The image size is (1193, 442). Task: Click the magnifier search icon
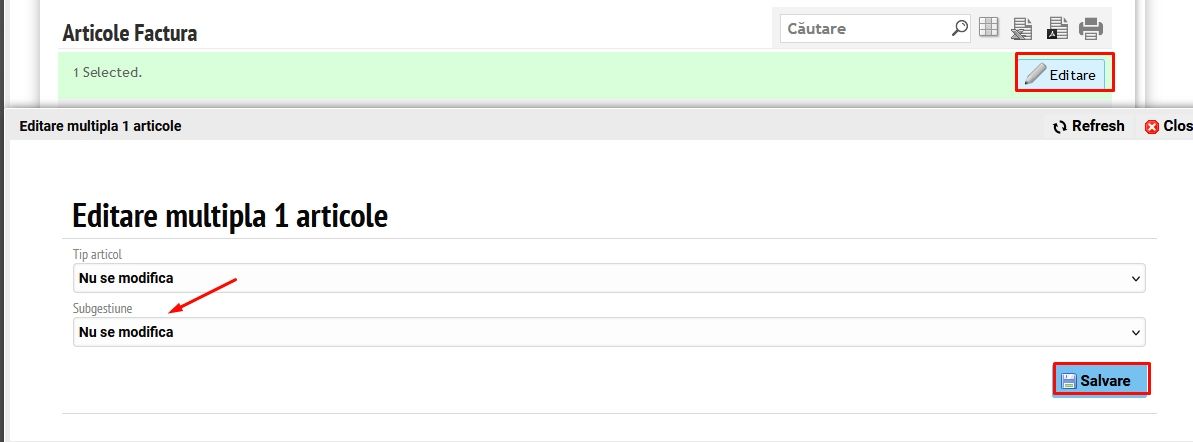pos(959,28)
